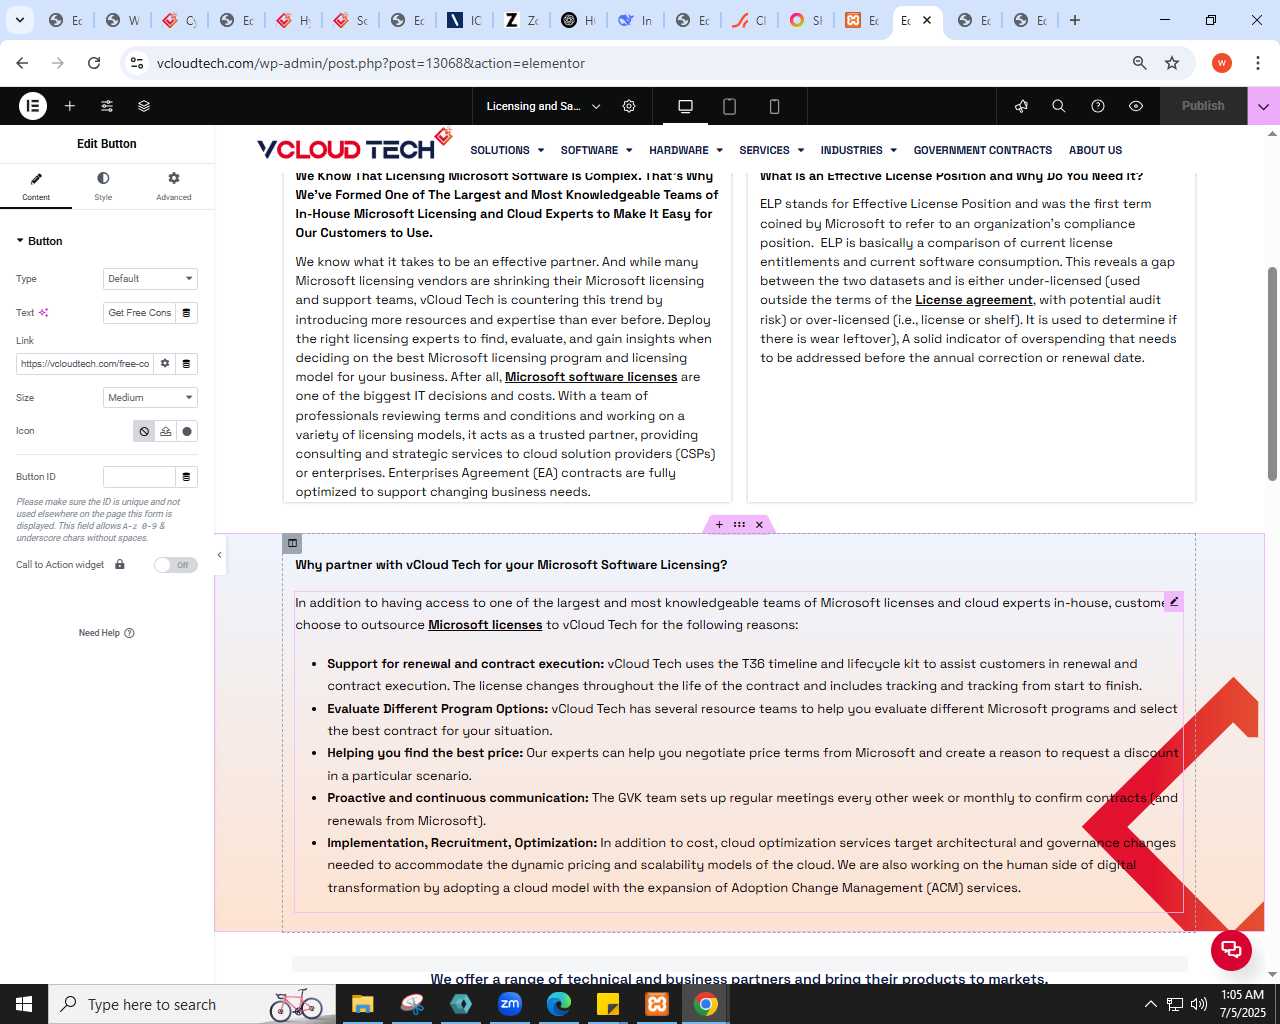Open the Elementor logo menu
1280x1024 pixels.
pos(33,106)
